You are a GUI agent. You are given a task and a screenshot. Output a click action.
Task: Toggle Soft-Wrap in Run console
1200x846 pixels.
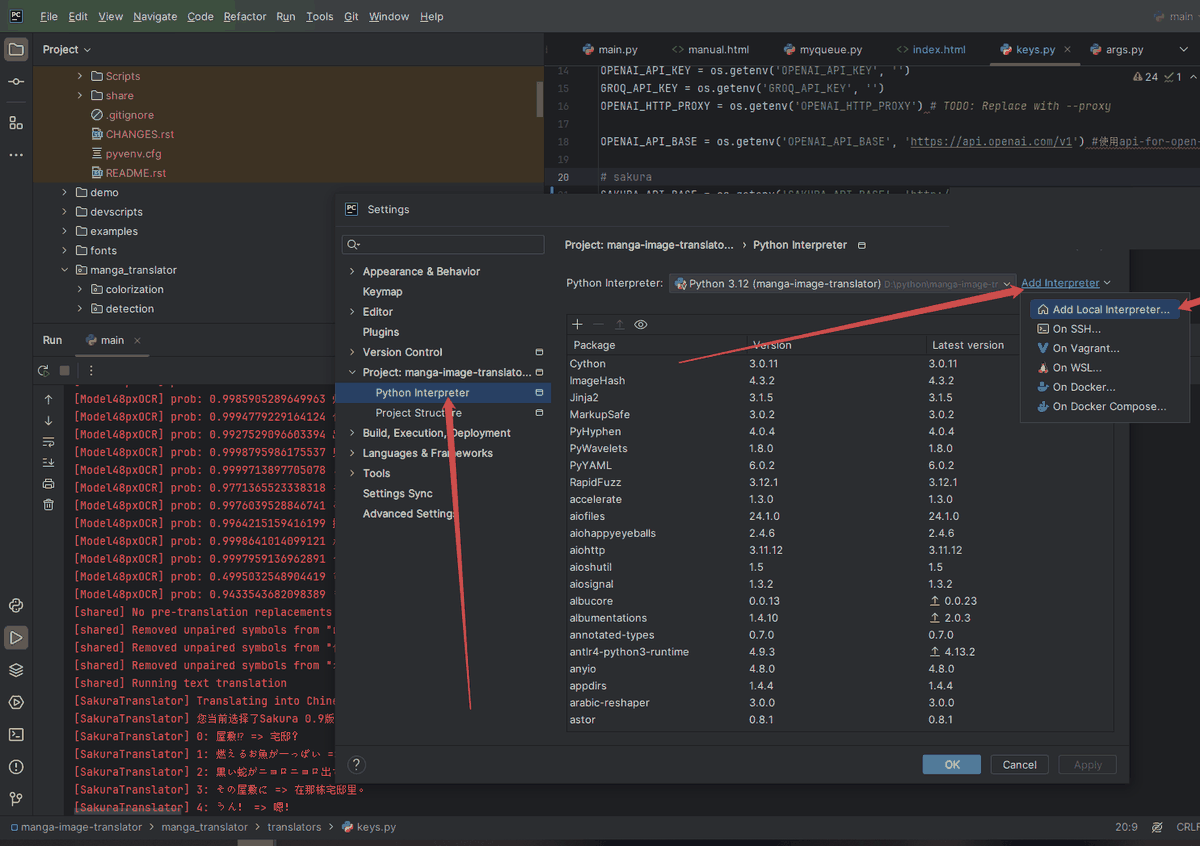click(x=48, y=441)
